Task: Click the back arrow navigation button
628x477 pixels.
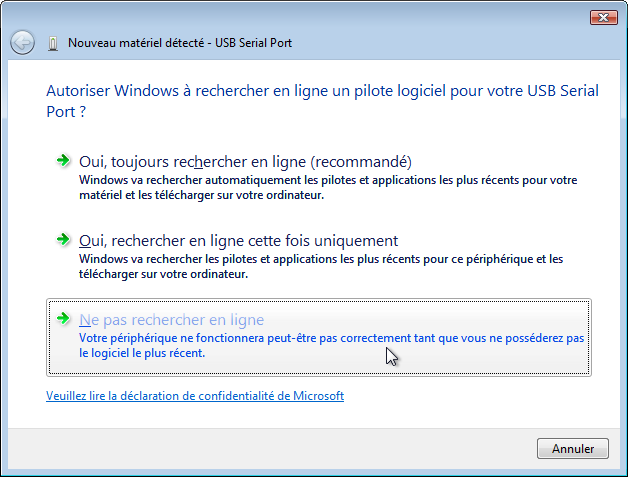Action: (22, 42)
